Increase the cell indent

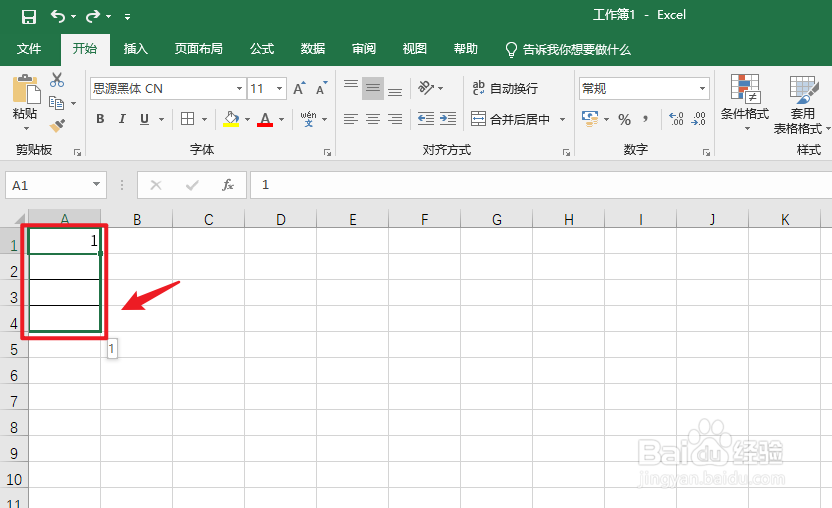448,119
